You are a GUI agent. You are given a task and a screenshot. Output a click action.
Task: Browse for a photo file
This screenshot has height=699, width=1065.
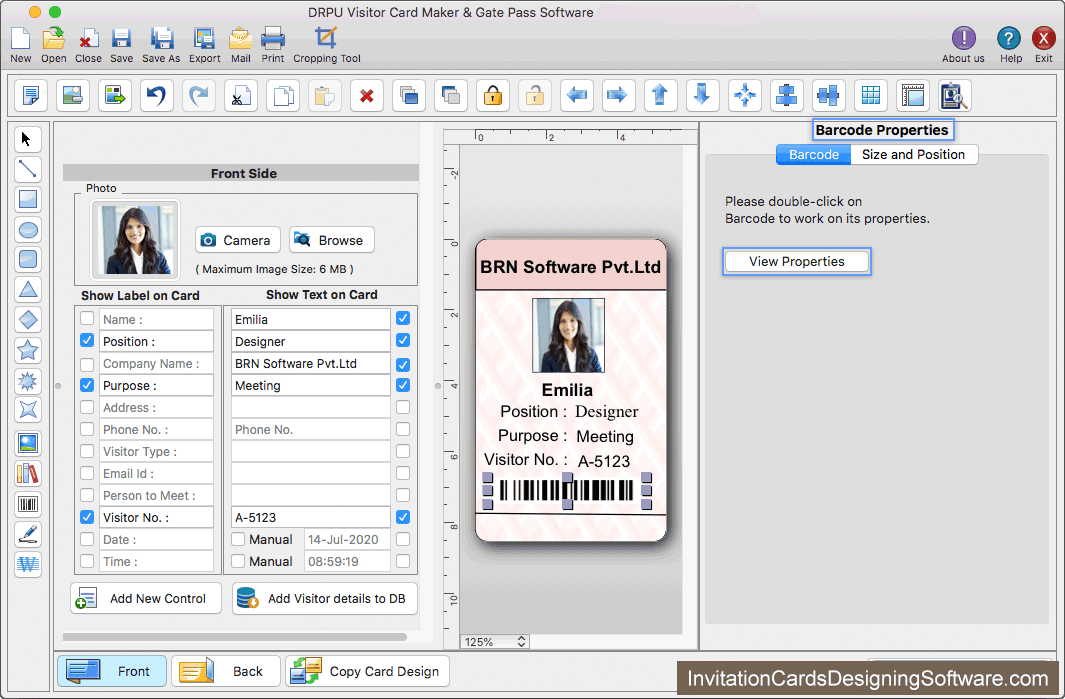[331, 240]
